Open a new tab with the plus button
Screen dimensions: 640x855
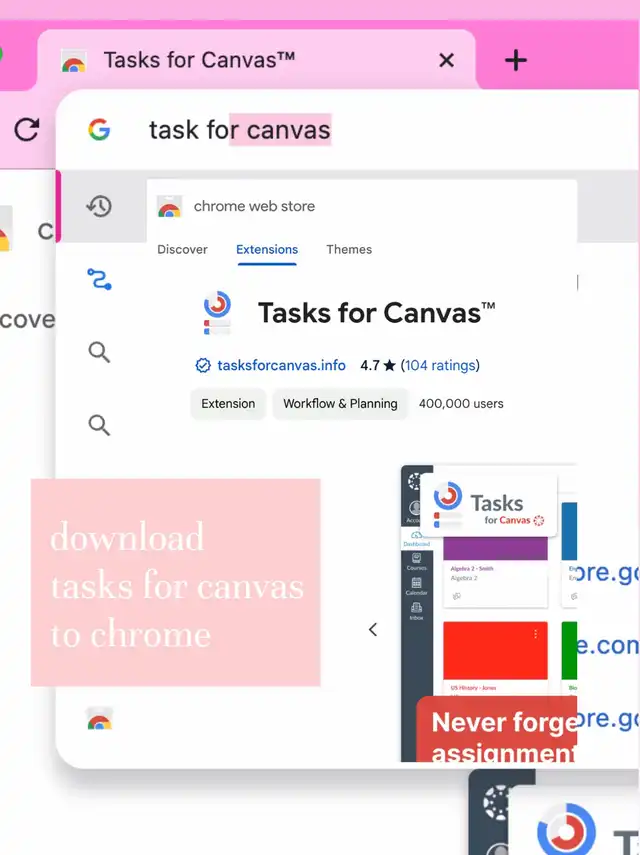(515, 61)
